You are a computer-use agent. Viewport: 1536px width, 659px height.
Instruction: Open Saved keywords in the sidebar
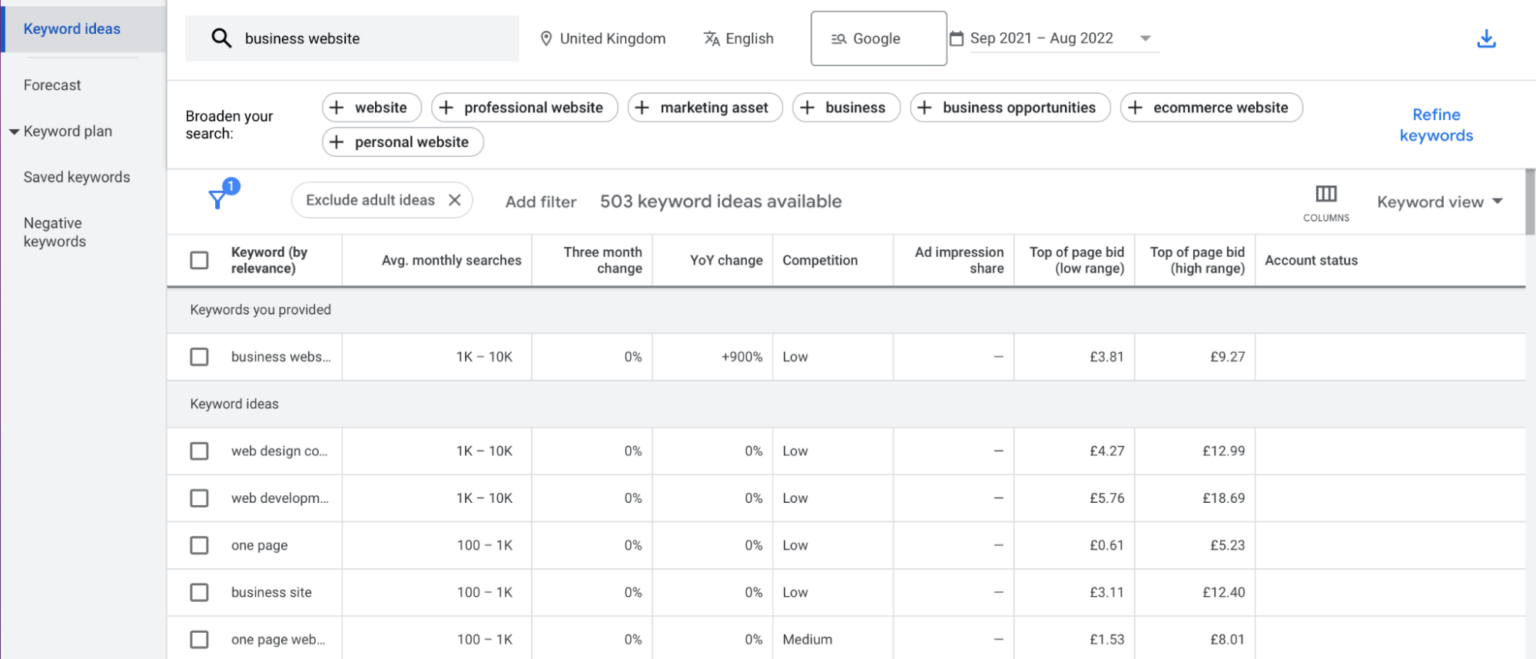tap(77, 177)
